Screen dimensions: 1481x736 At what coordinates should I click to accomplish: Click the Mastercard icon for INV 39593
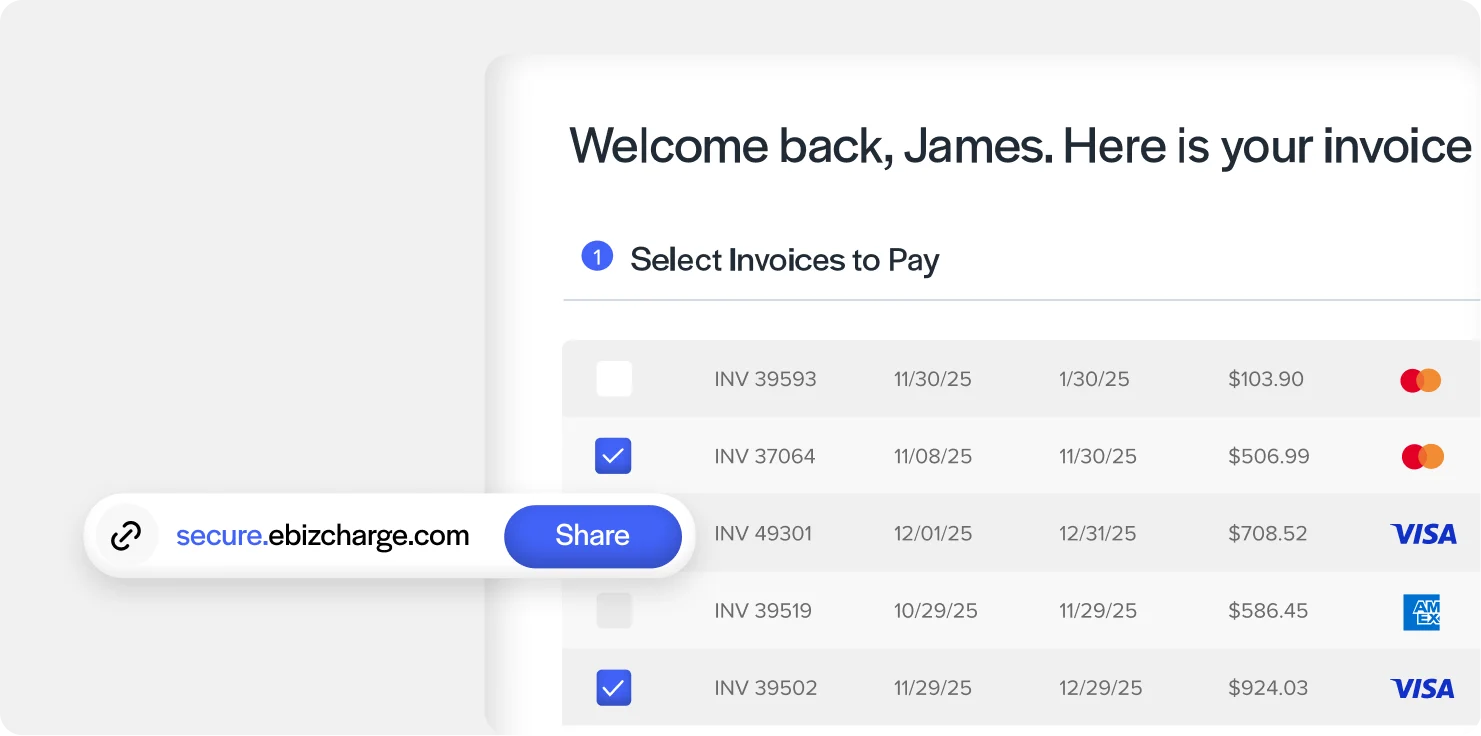coord(1421,380)
